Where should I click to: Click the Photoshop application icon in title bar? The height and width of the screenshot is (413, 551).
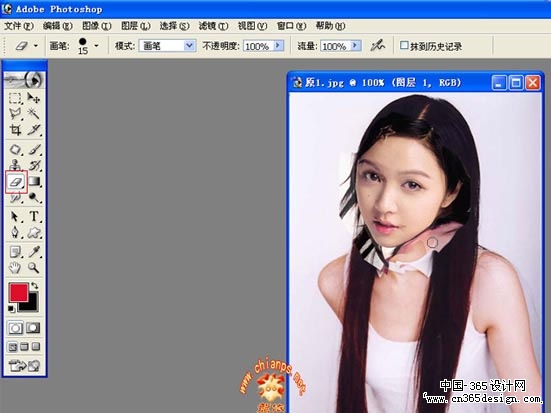coord(7,8)
